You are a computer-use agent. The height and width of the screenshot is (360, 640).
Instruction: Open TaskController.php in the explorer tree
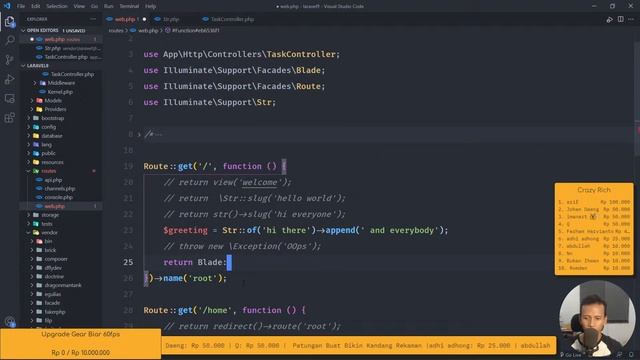point(72,74)
